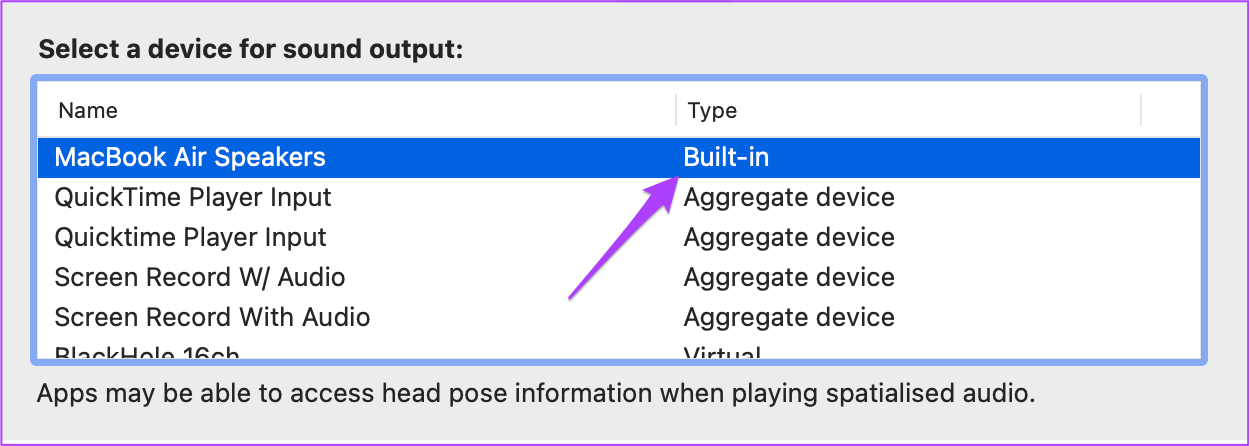The width and height of the screenshot is (1250, 446).
Task: Select MacBook Air Speakers output device
Action: [x=619, y=157]
